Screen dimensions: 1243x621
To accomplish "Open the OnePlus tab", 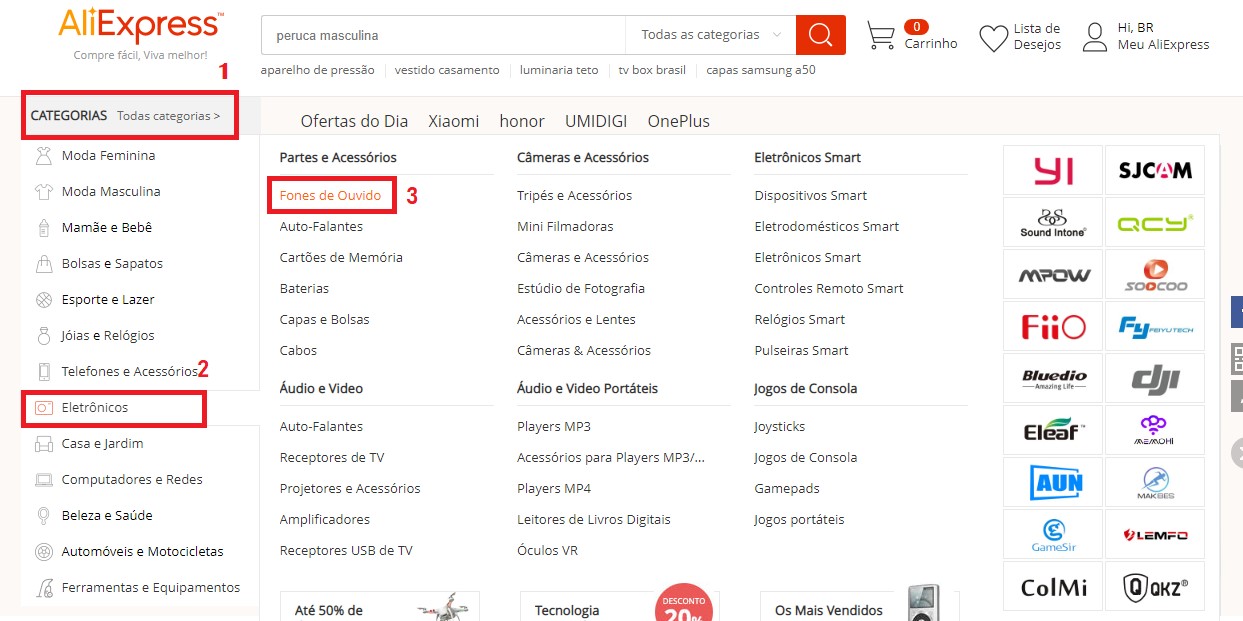I will 679,121.
